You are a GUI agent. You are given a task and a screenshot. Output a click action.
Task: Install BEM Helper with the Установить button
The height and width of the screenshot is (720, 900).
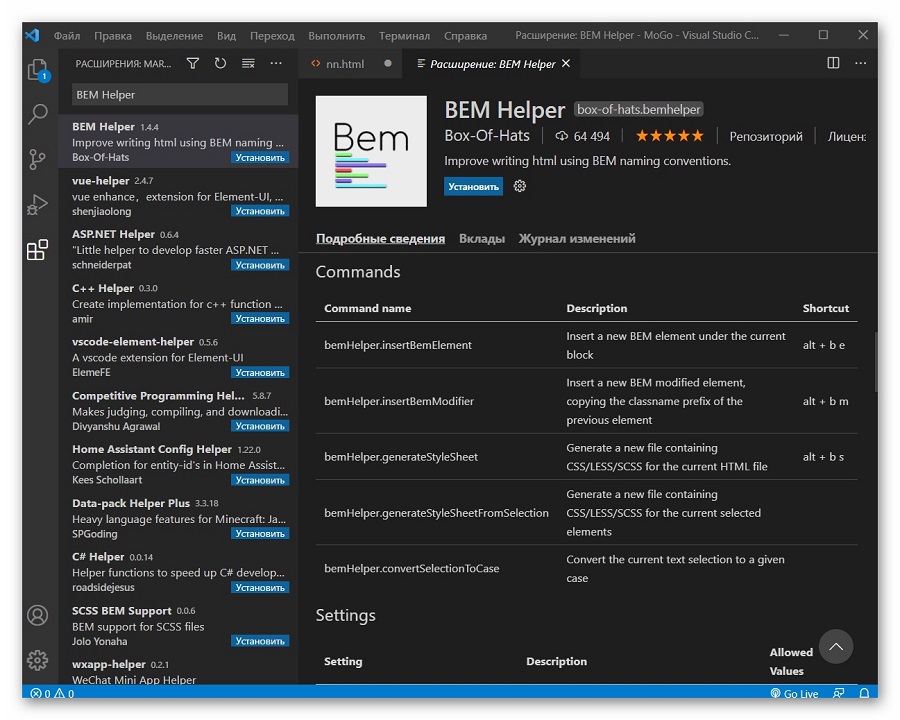[473, 187]
